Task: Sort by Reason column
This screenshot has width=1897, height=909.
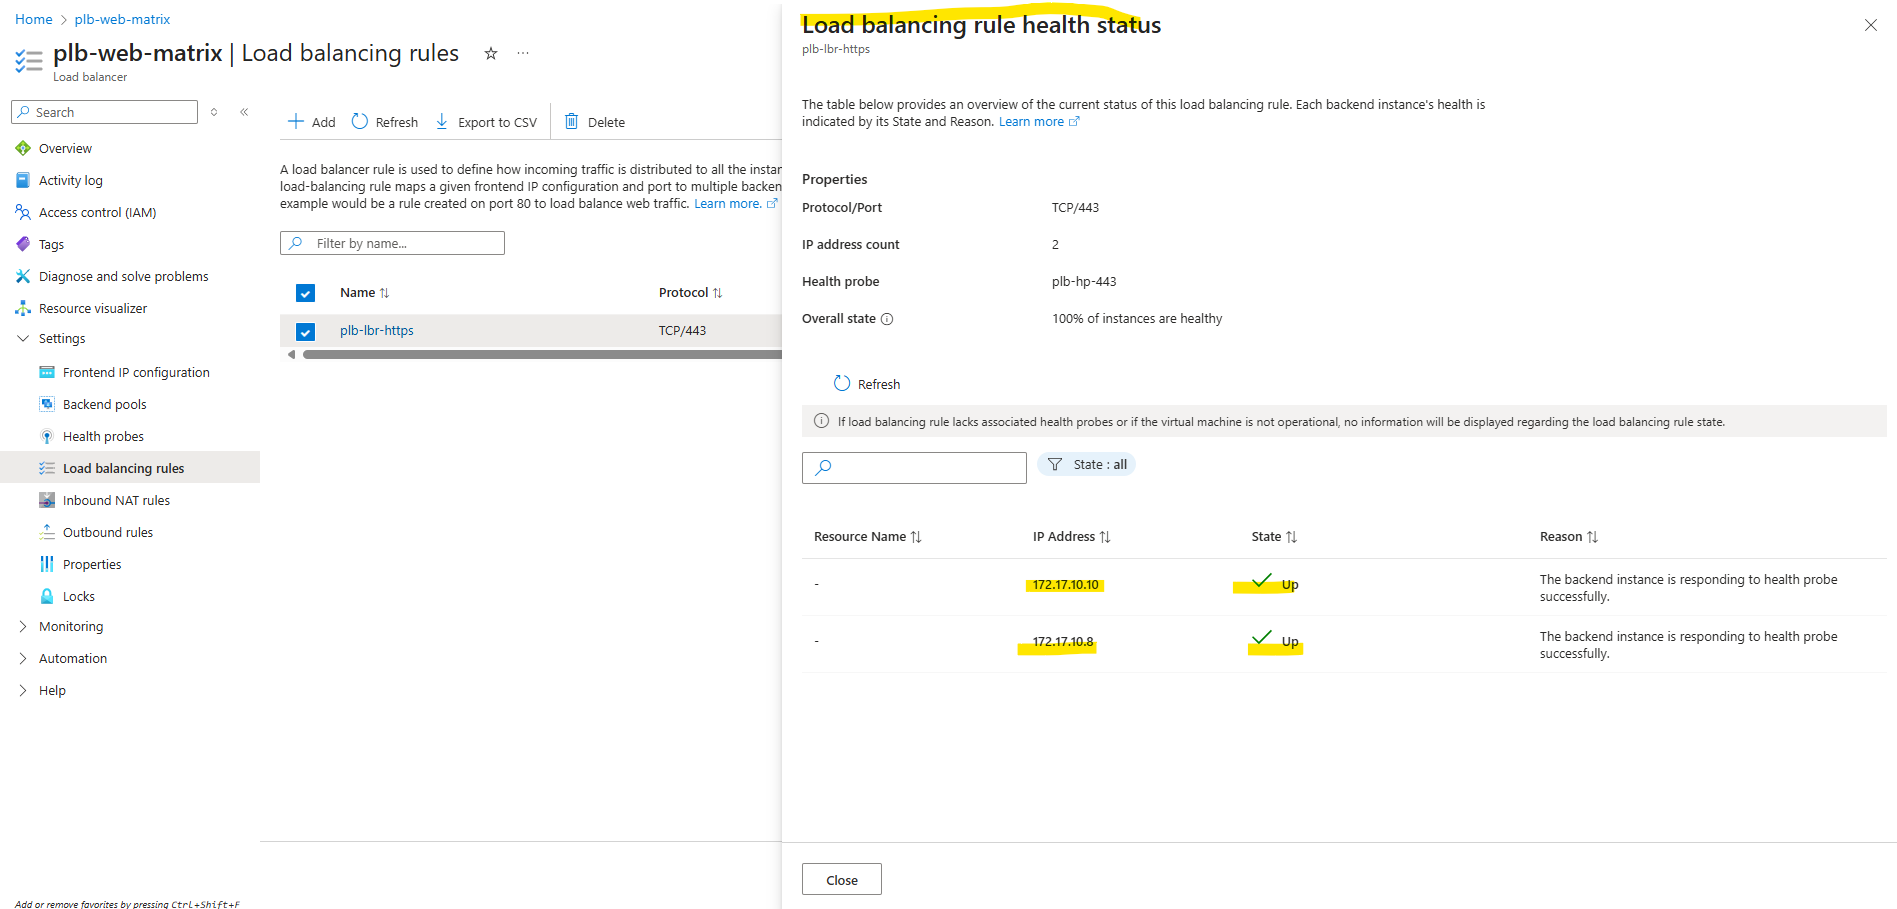Action: click(x=1569, y=537)
